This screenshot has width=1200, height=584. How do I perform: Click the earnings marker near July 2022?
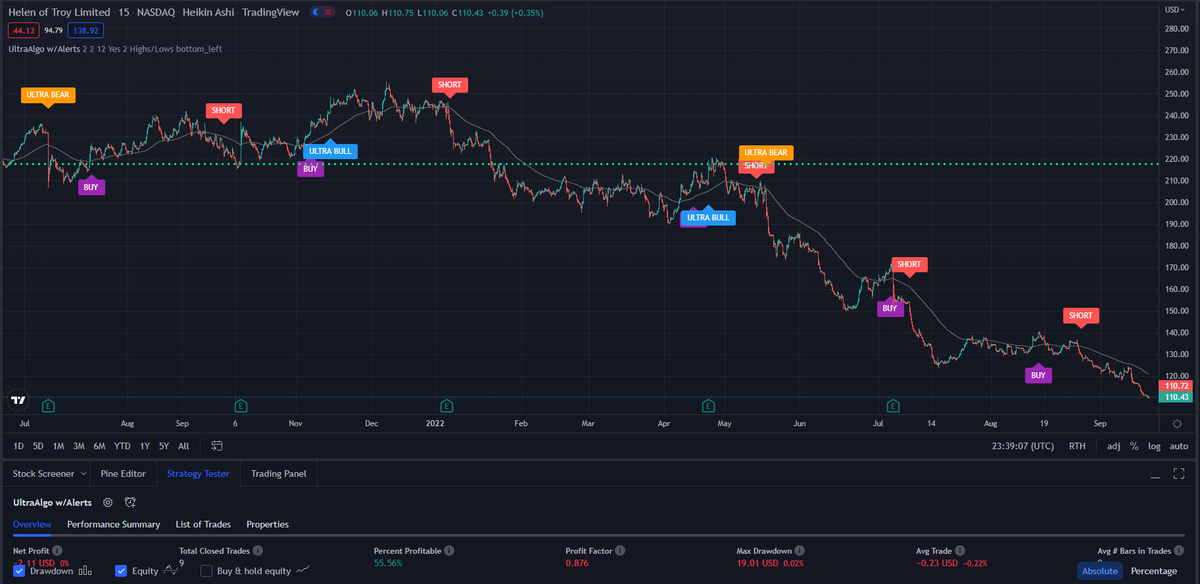(893, 406)
